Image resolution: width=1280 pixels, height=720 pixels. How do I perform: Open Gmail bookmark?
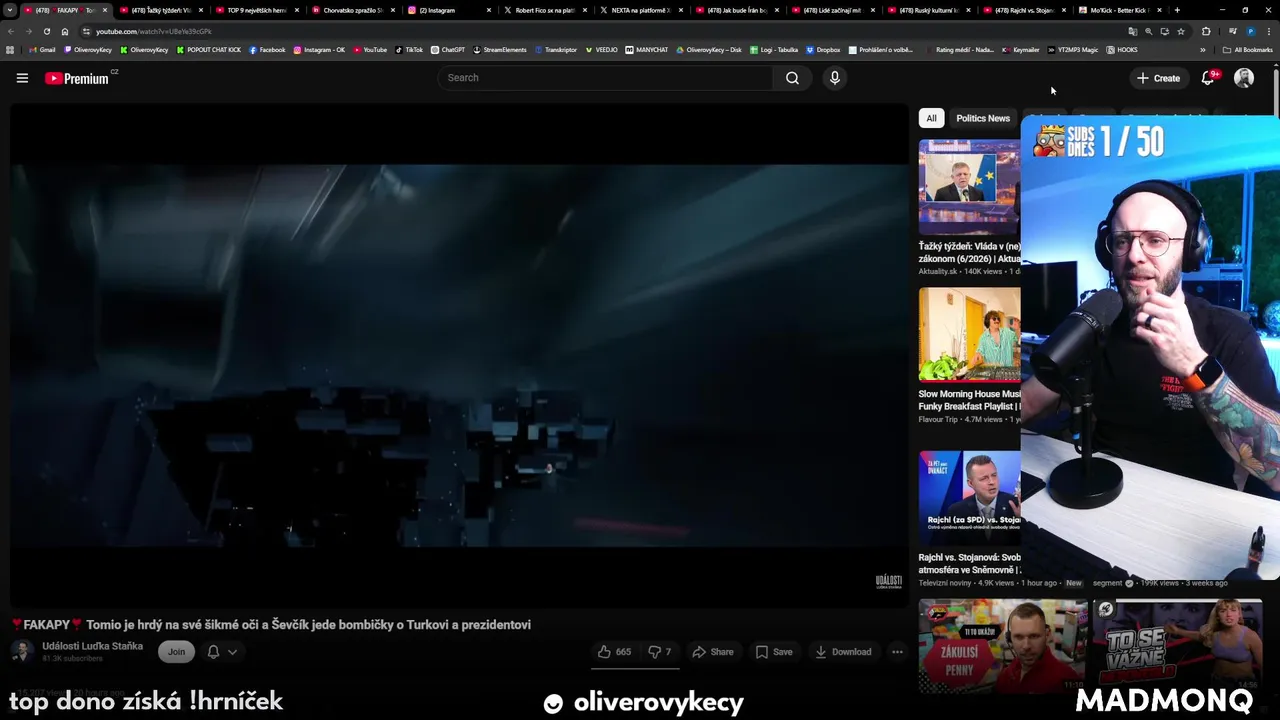(42, 49)
